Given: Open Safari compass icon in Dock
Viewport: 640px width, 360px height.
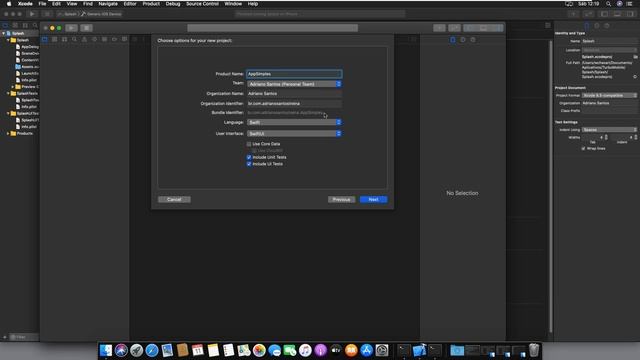Looking at the screenshot, I should click(152, 350).
